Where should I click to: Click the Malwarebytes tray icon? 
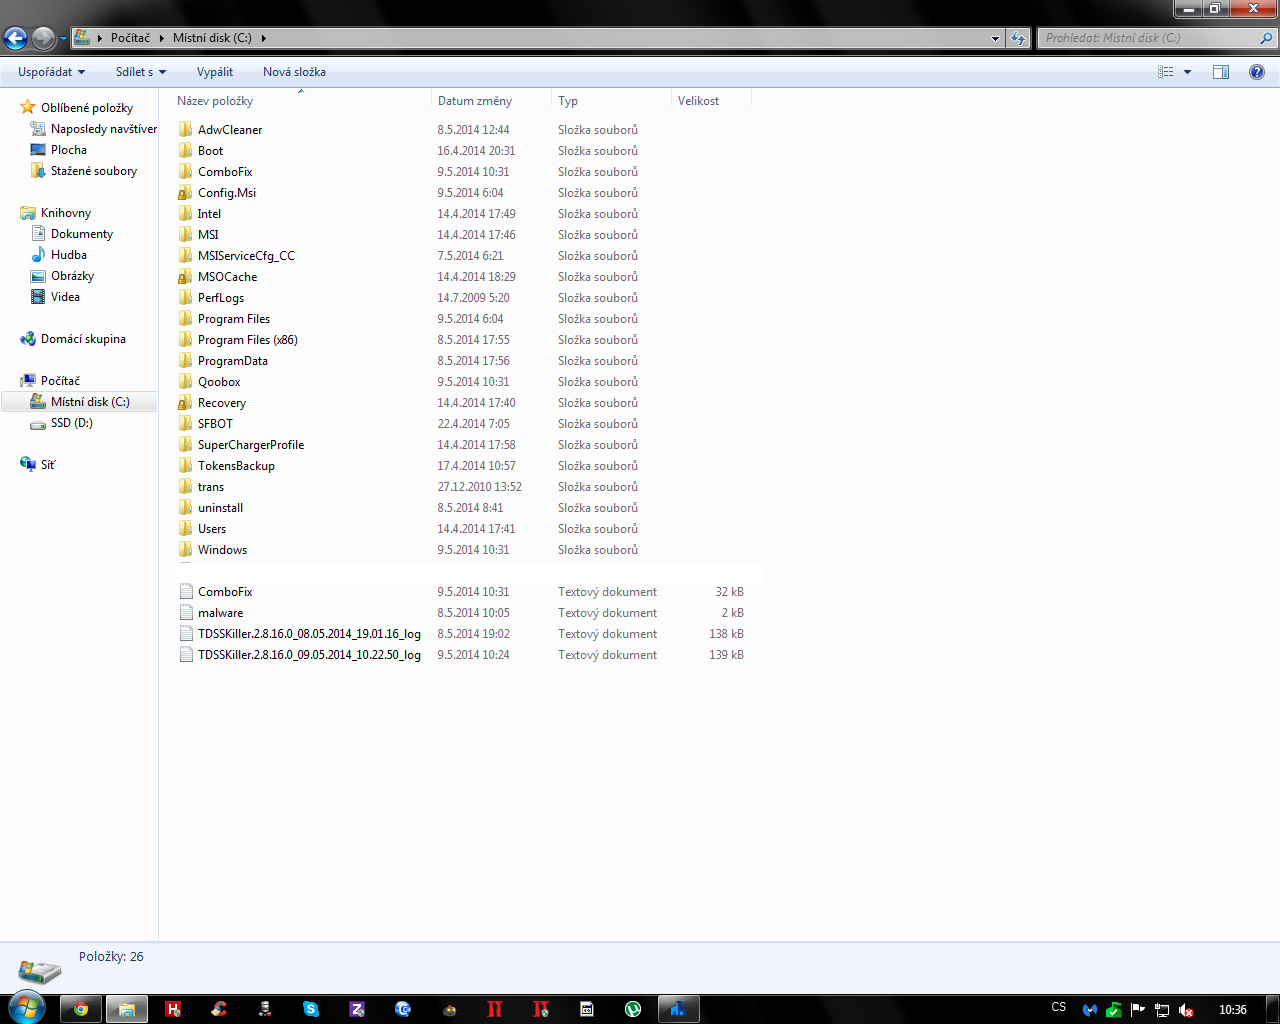1090,1010
